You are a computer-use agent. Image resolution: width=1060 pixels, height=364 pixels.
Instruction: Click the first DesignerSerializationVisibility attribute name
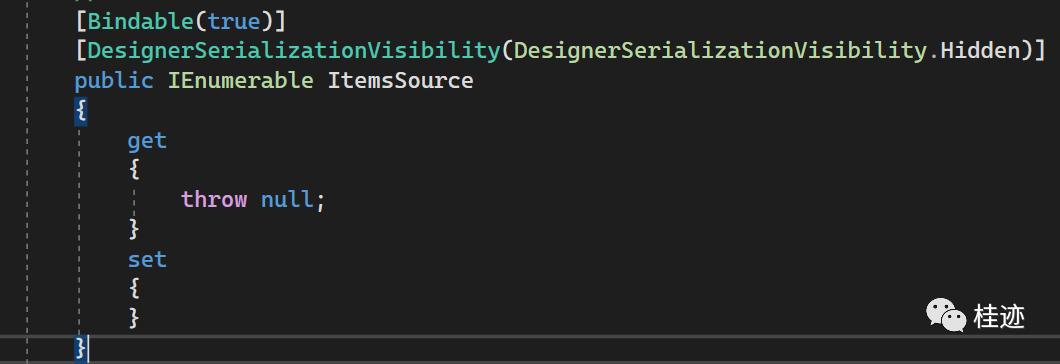(x=293, y=51)
